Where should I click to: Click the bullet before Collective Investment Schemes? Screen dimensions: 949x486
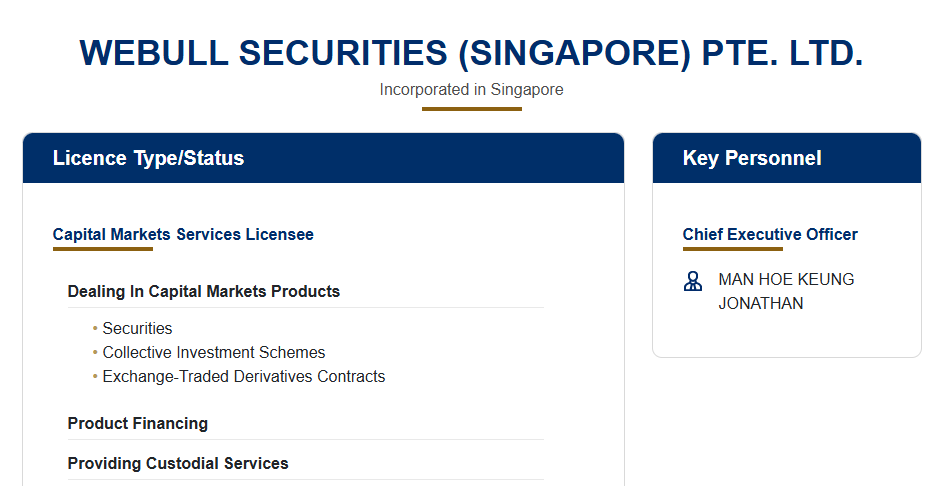(x=95, y=352)
